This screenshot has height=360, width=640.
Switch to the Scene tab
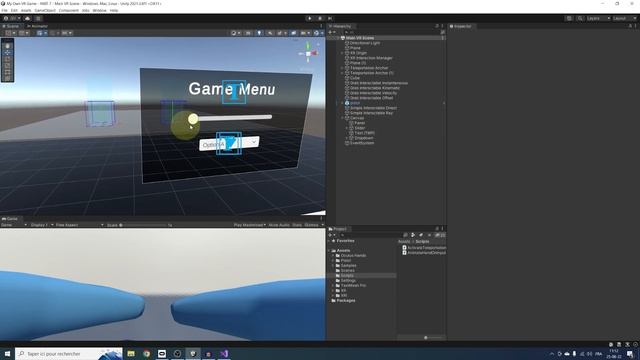[x=11, y=26]
